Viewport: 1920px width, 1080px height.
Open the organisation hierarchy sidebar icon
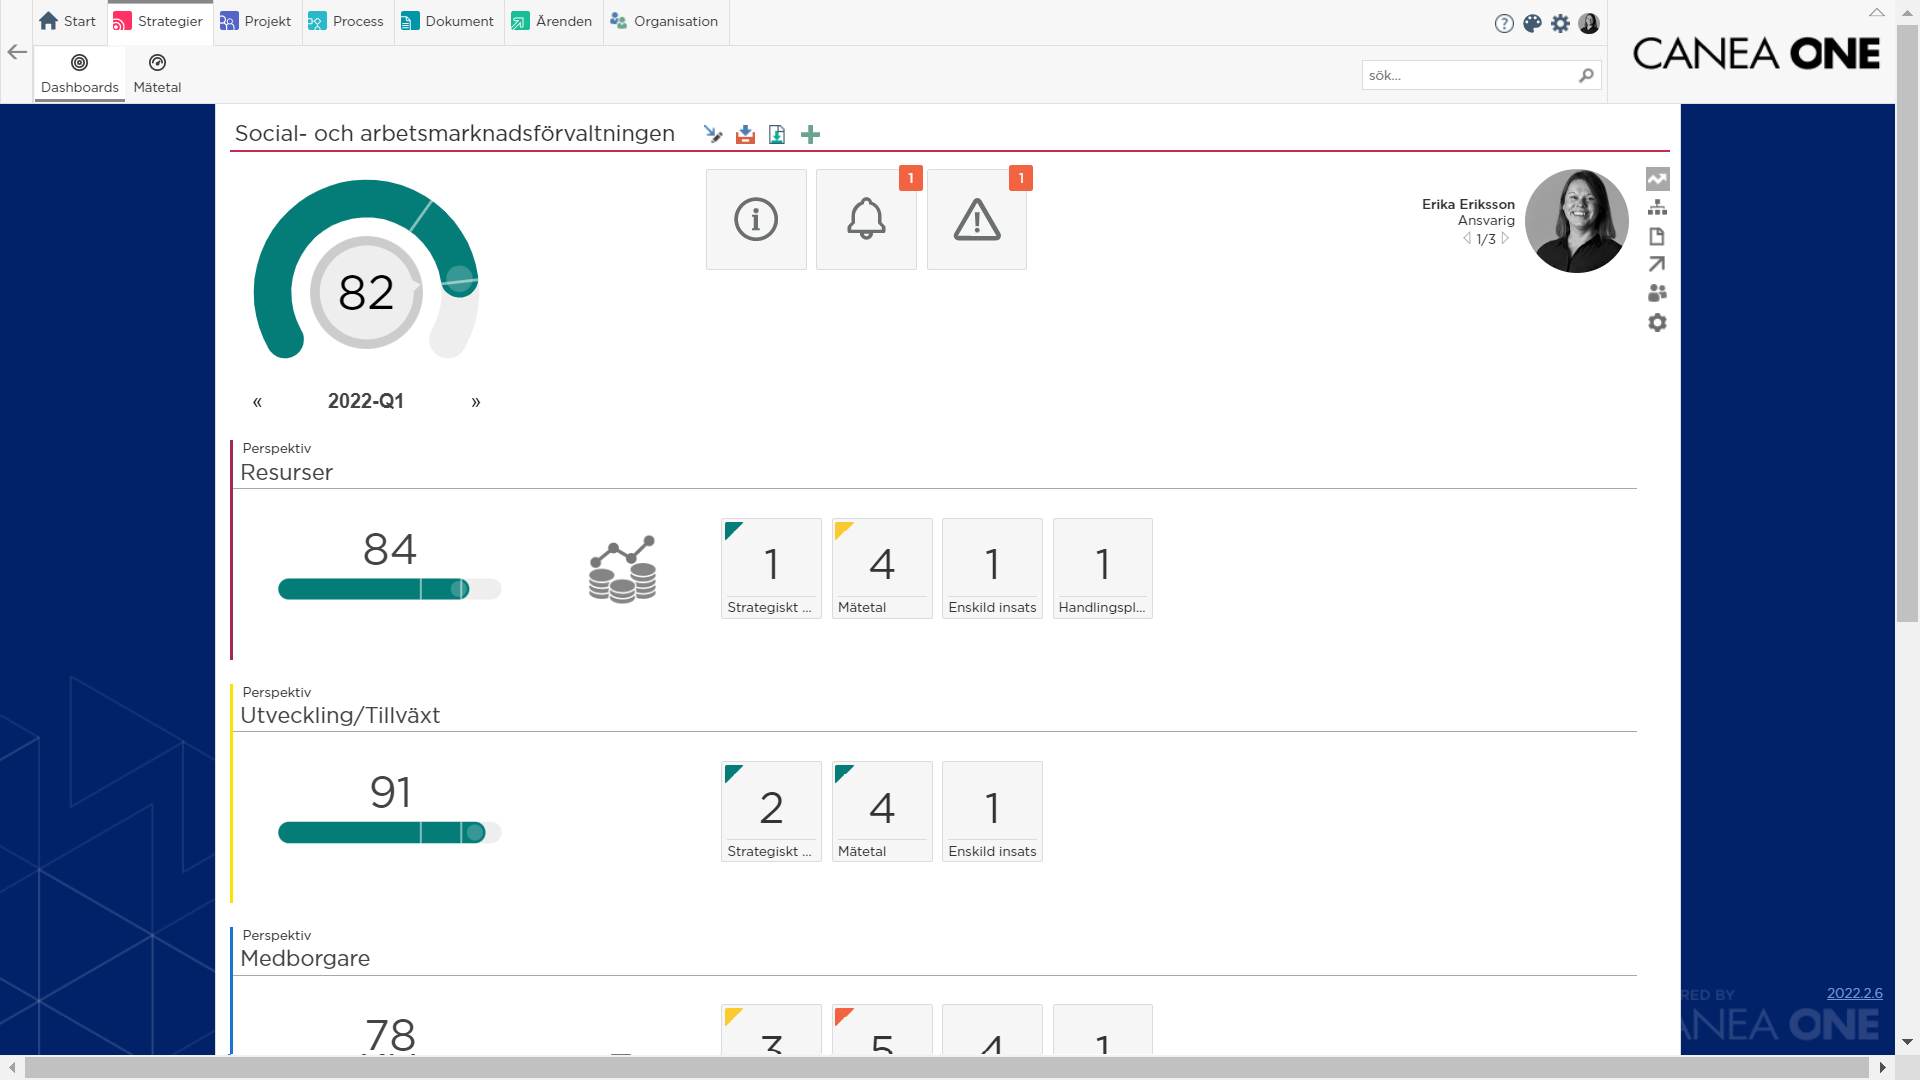click(1657, 207)
